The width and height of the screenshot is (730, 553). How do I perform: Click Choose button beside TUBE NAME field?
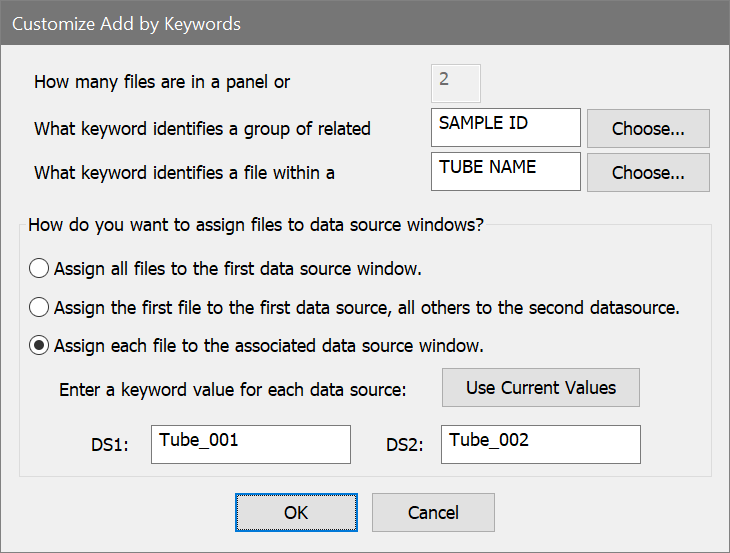(648, 173)
